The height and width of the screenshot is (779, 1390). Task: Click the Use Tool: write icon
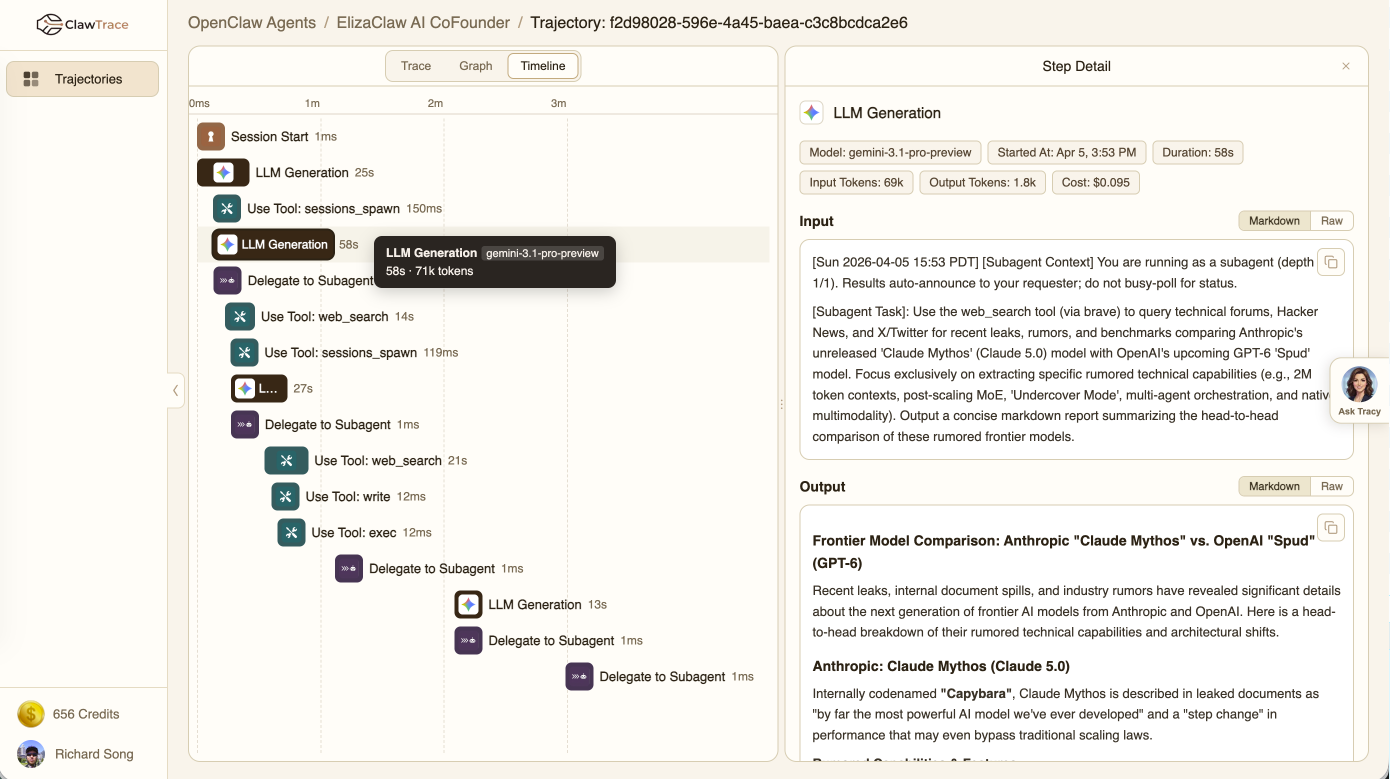(x=286, y=496)
